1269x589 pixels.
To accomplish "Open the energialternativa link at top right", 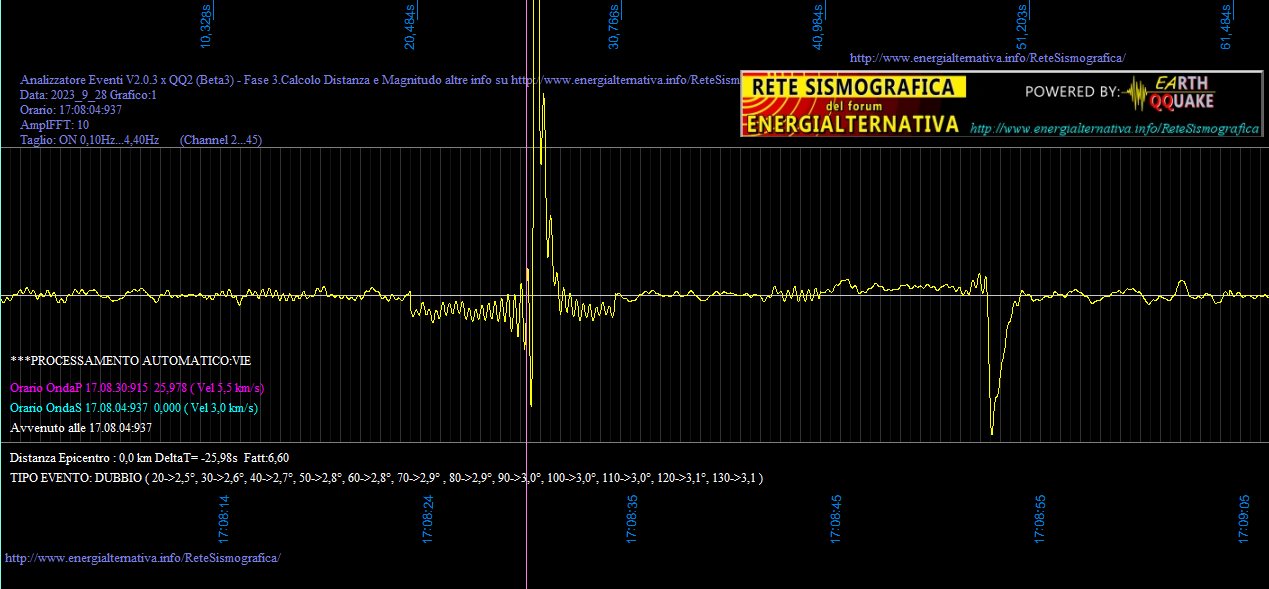I will pos(987,58).
